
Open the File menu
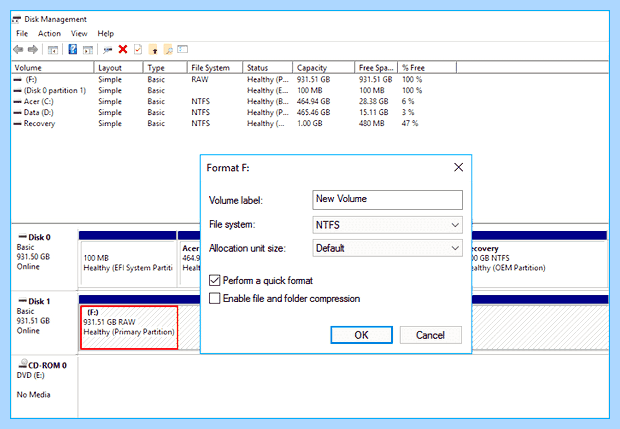[x=22, y=34]
